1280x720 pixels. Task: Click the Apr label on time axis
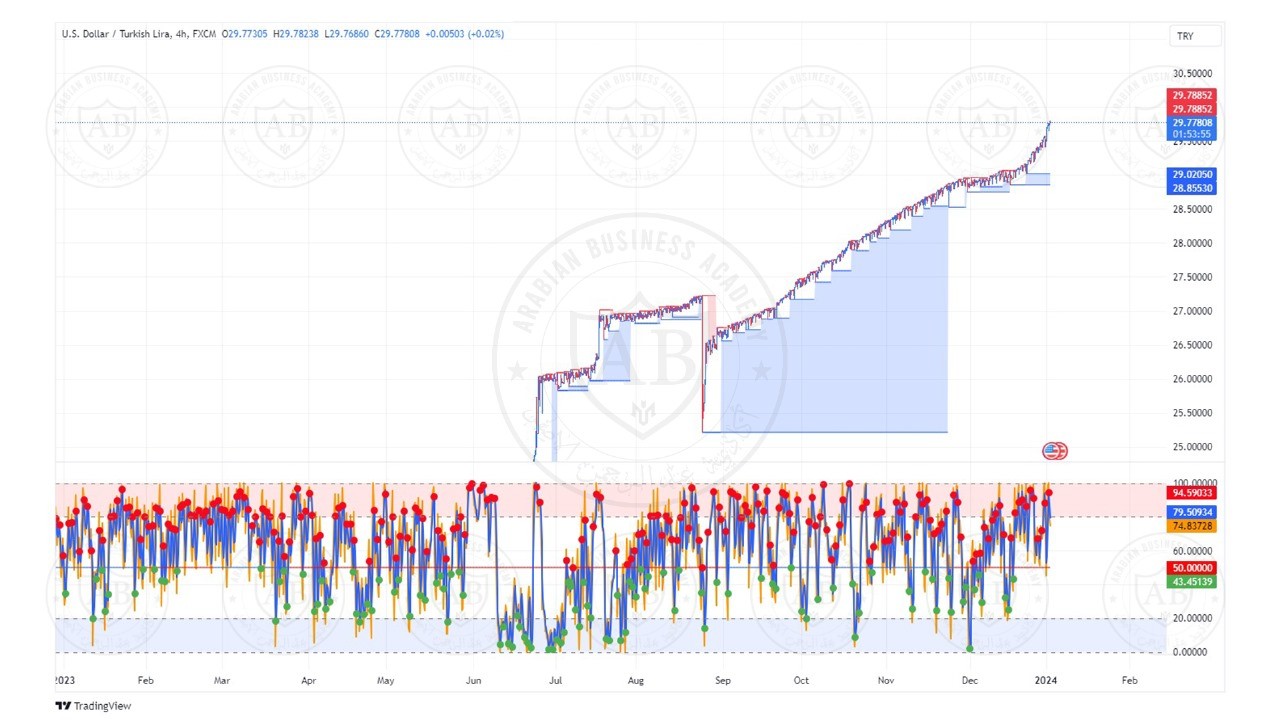pyautogui.click(x=308, y=680)
